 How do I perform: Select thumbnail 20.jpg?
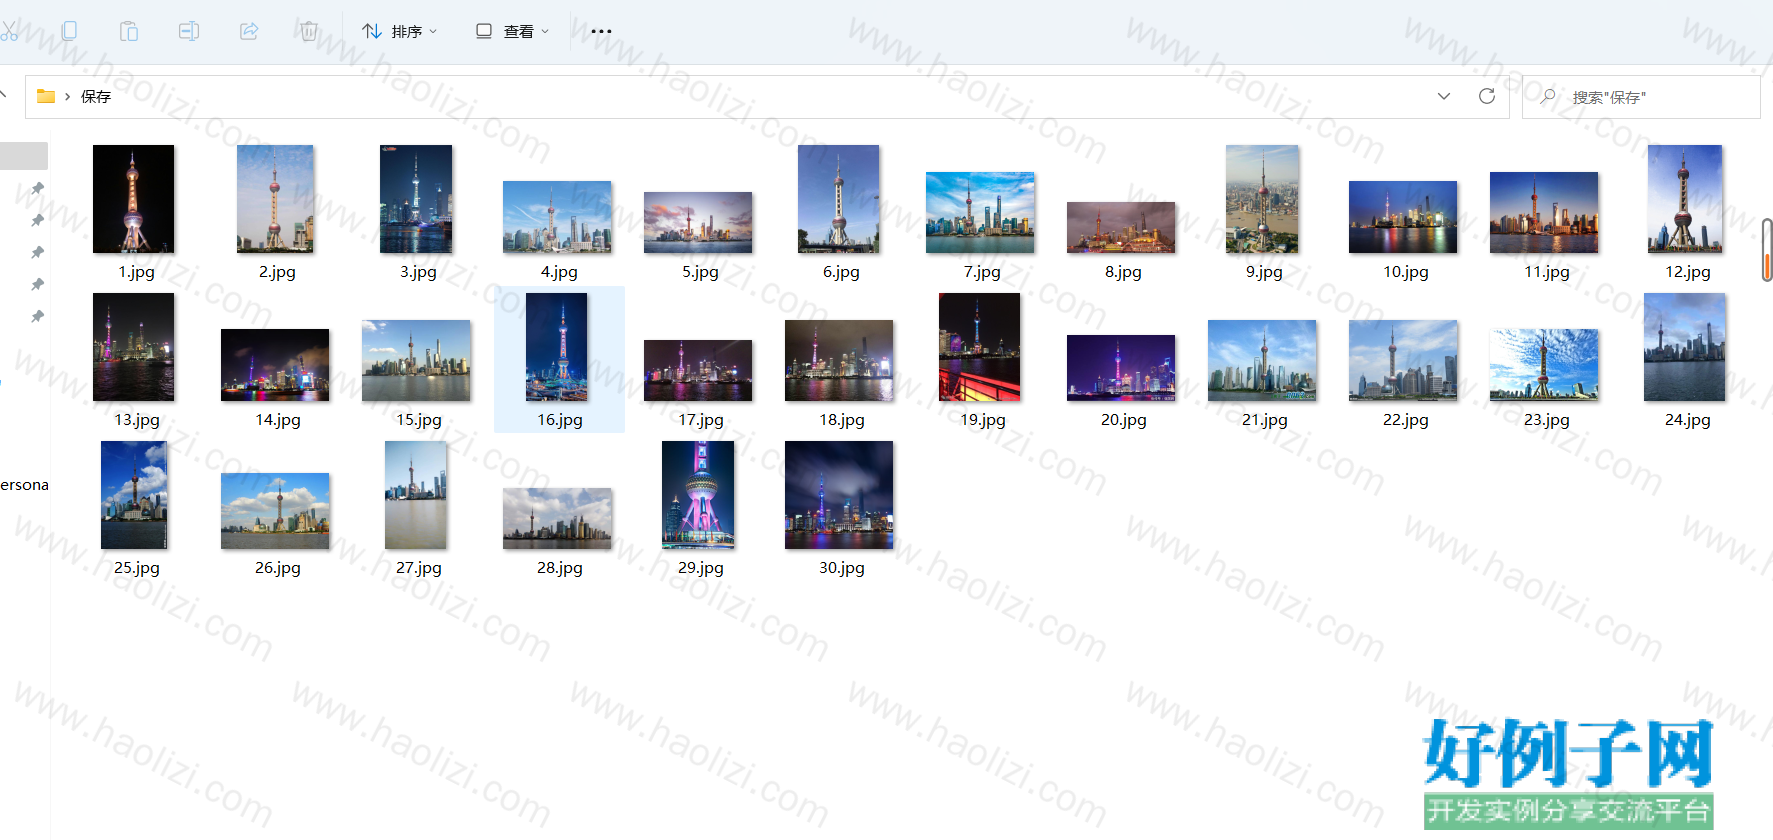pos(1121,368)
